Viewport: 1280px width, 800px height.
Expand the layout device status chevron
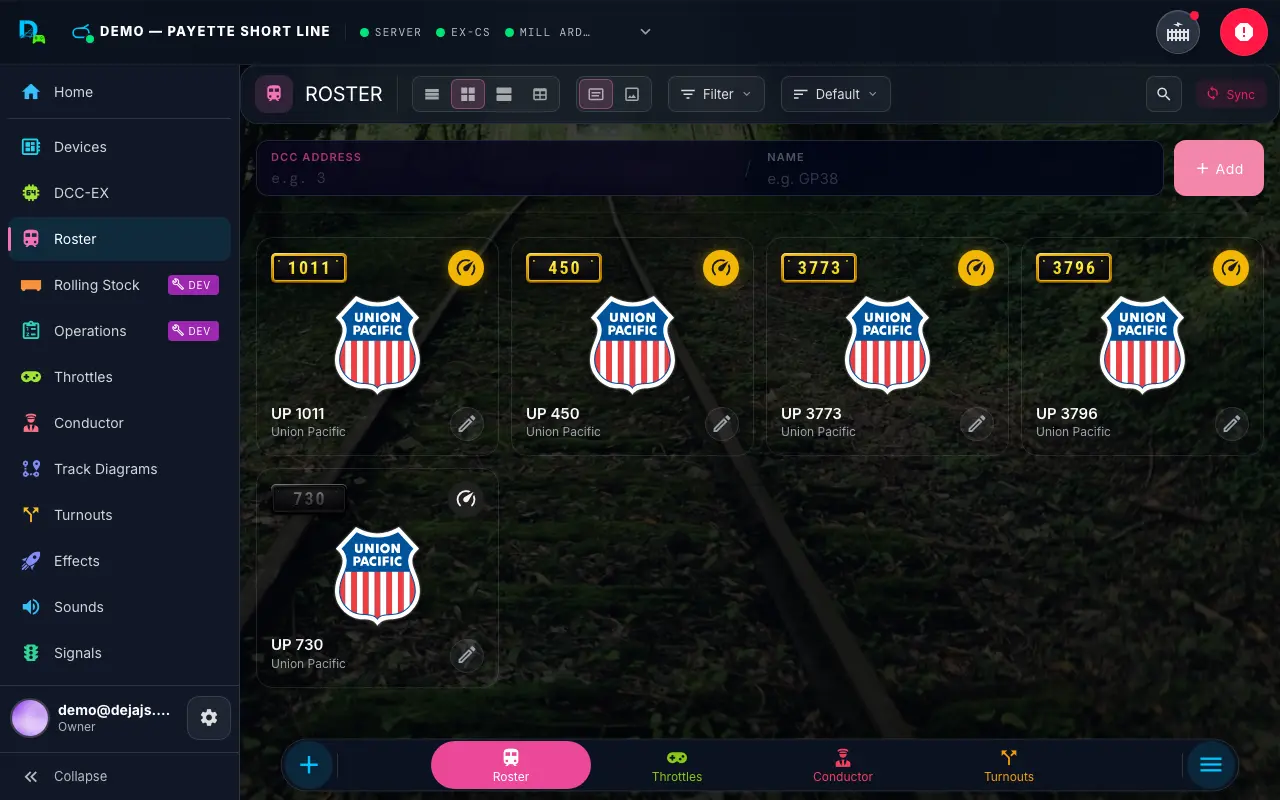coord(646,32)
